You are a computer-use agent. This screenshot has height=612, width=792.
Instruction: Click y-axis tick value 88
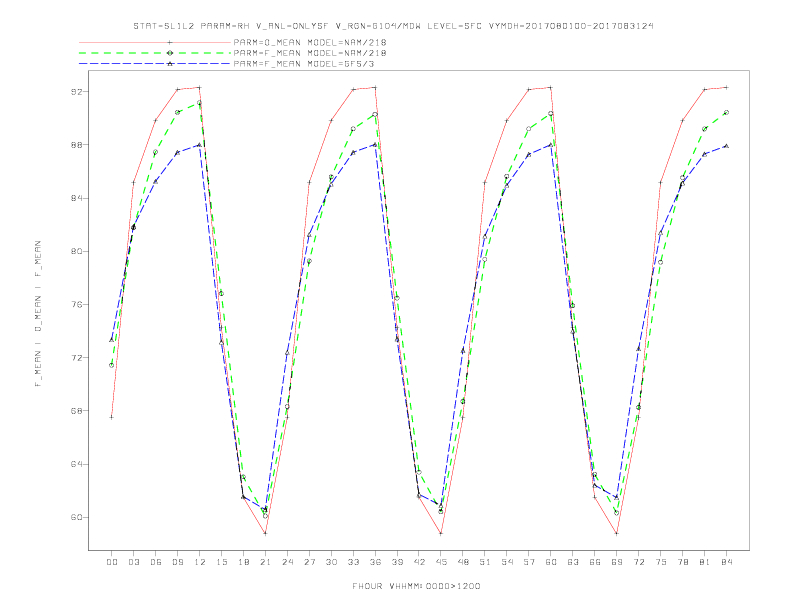(76, 145)
